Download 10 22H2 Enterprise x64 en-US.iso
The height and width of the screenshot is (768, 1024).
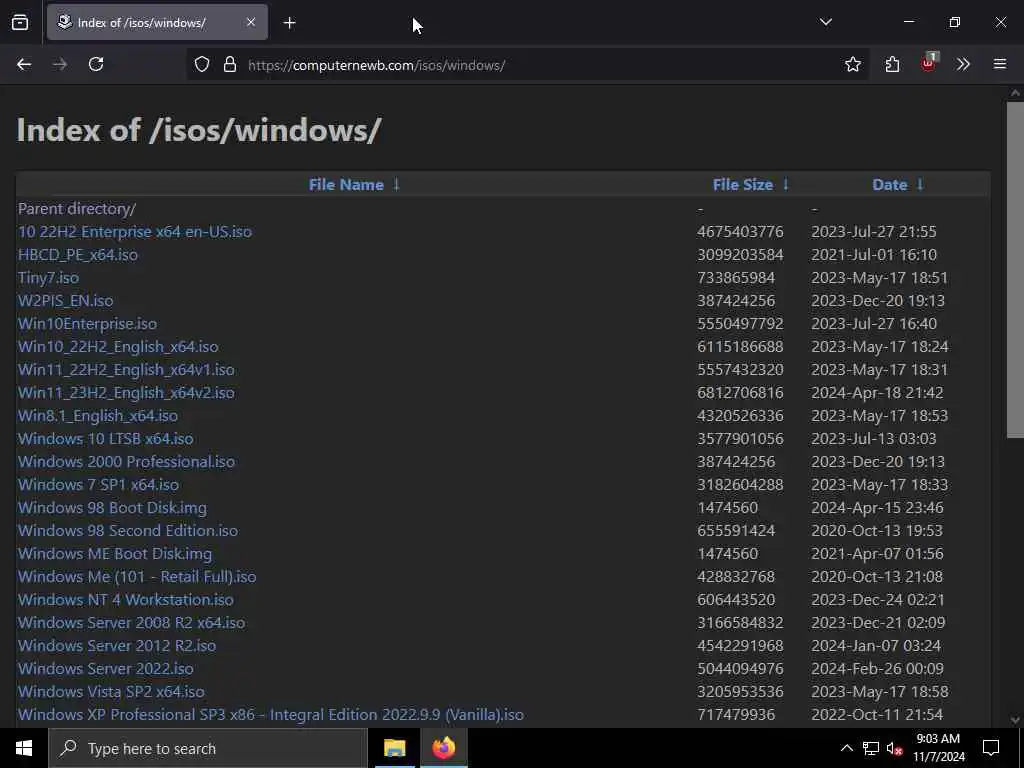pyautogui.click(x=135, y=232)
